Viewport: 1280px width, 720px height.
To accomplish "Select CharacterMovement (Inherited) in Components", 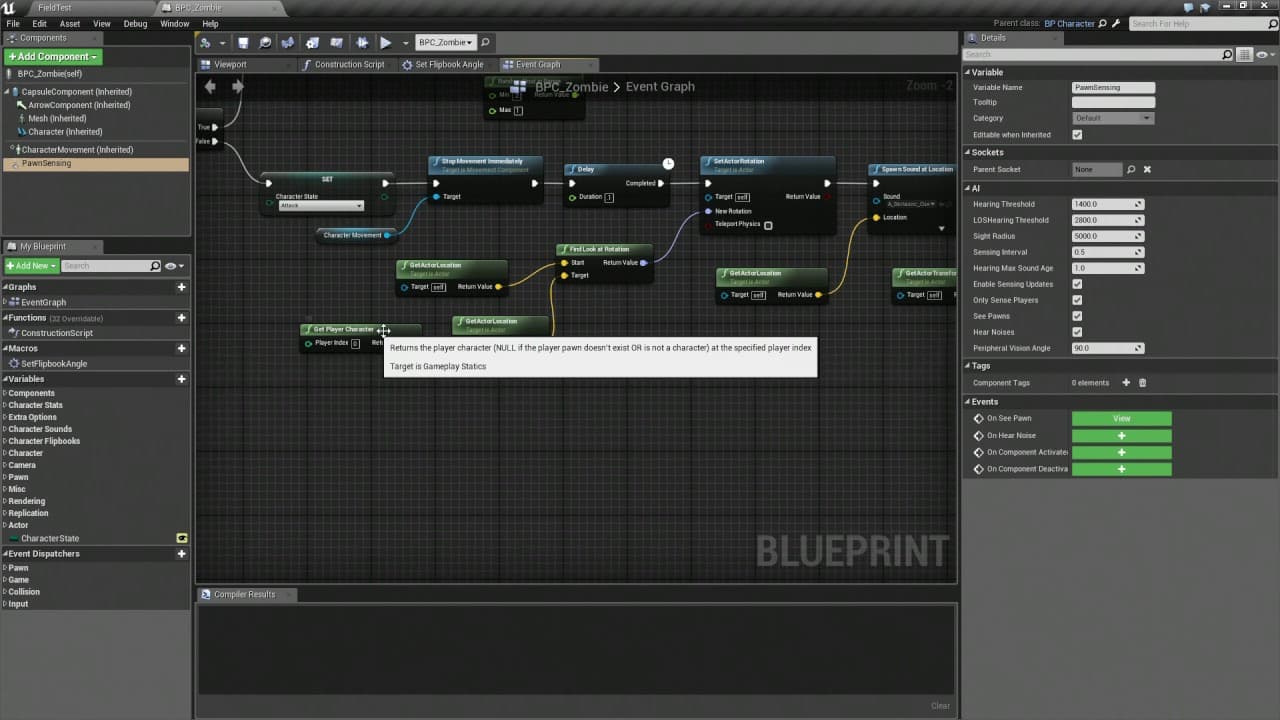I will [x=77, y=150].
